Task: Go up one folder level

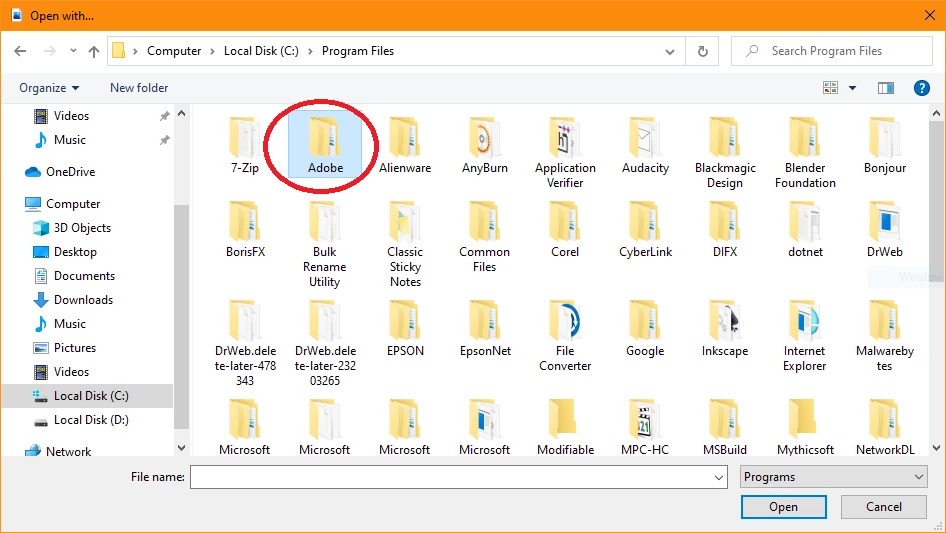Action: 94,51
